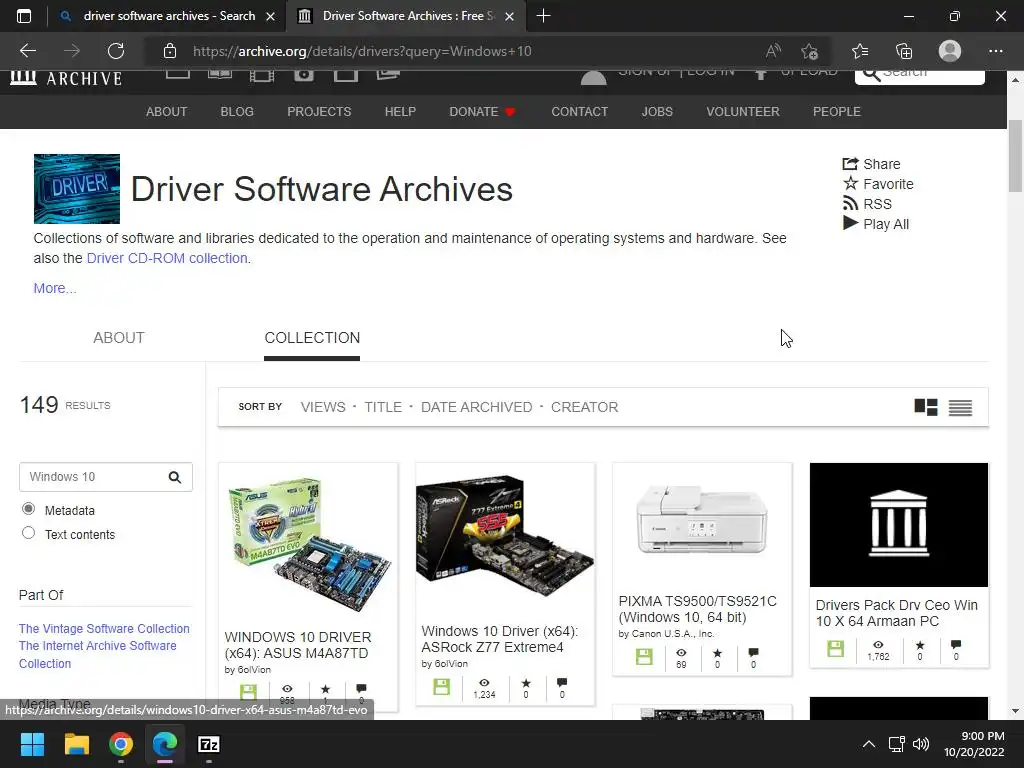Open the ABOUT tab of collection
This screenshot has width=1024, height=768.
(x=119, y=338)
